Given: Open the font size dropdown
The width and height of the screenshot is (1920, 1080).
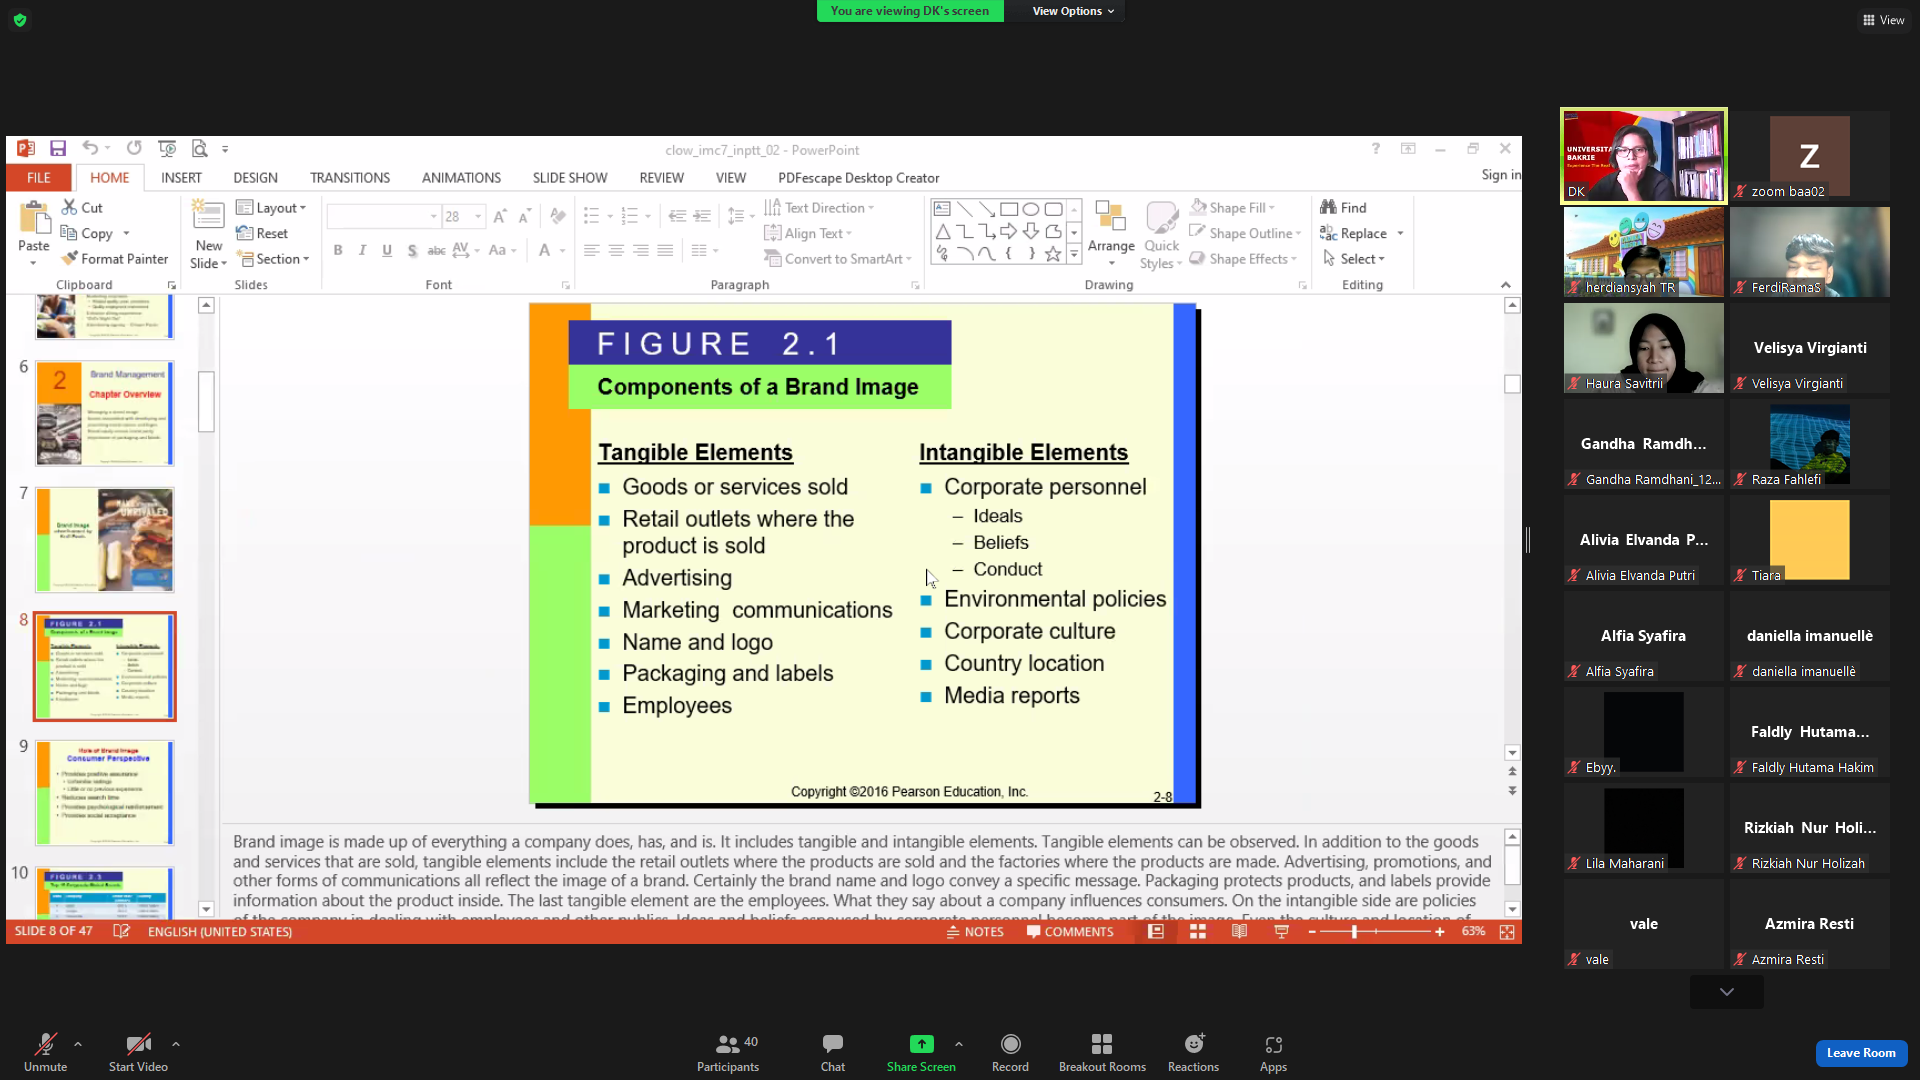Looking at the screenshot, I should (478, 216).
